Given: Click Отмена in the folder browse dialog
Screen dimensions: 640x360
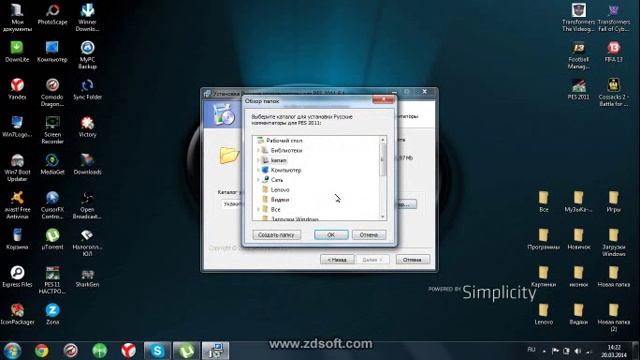Looking at the screenshot, I should 369,235.
